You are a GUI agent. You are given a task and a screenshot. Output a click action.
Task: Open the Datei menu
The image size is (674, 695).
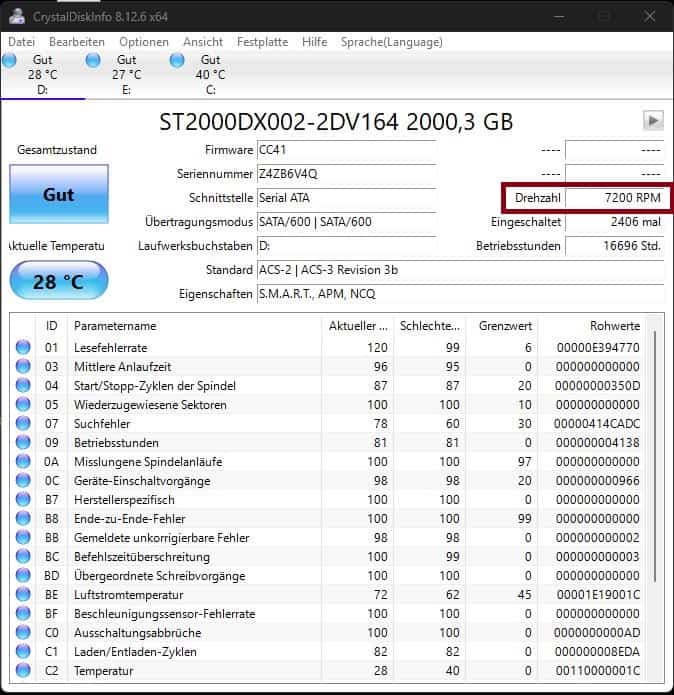[21, 42]
